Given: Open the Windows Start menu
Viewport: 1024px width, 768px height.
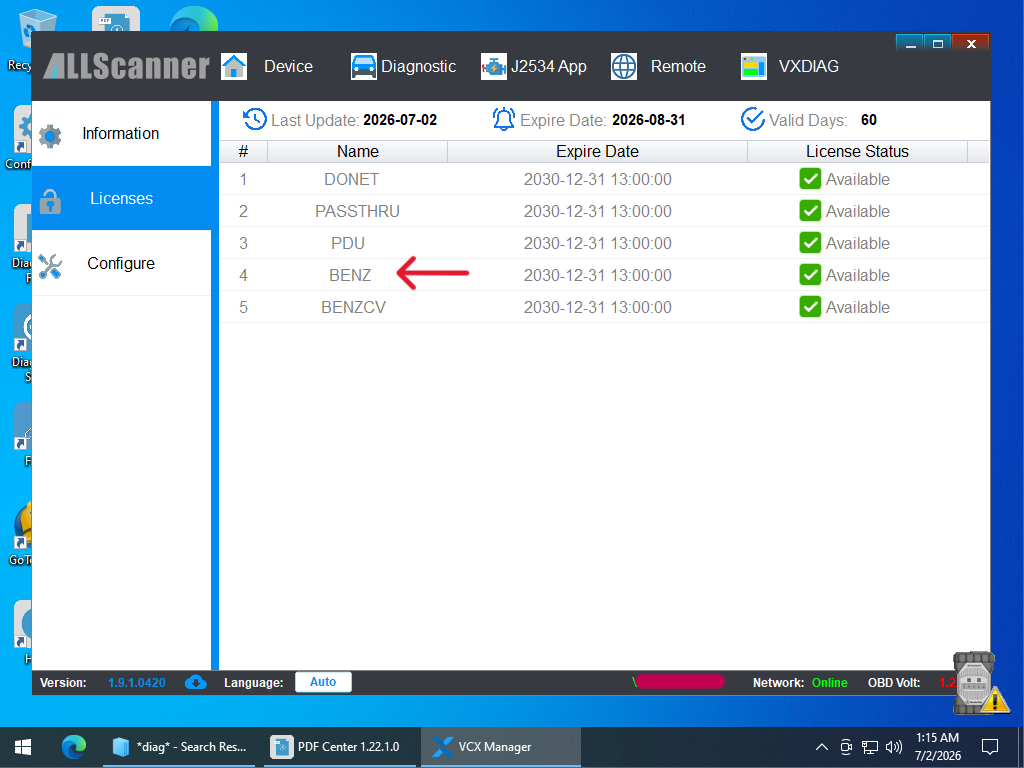Looking at the screenshot, I should coord(24,747).
